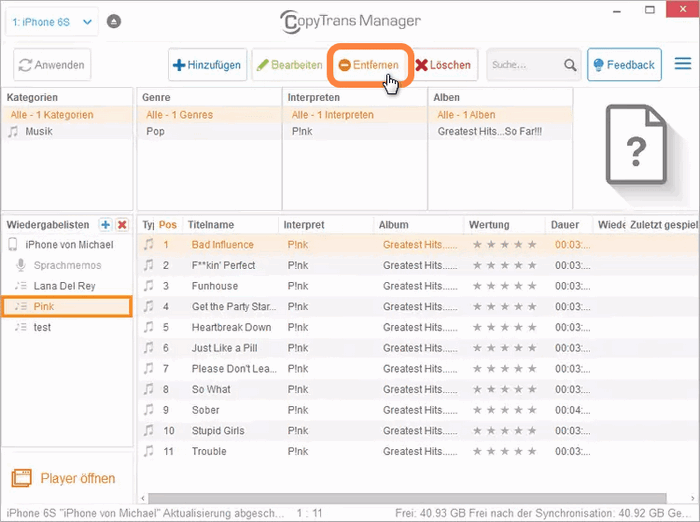Click the magnifier search icon
This screenshot has width=700, height=522.
coord(570,65)
